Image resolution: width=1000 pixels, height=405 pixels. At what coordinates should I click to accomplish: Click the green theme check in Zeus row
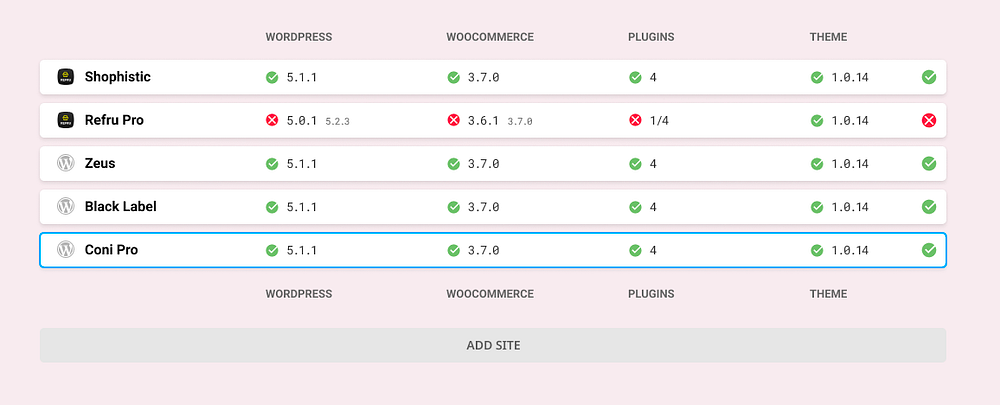[x=817, y=164]
